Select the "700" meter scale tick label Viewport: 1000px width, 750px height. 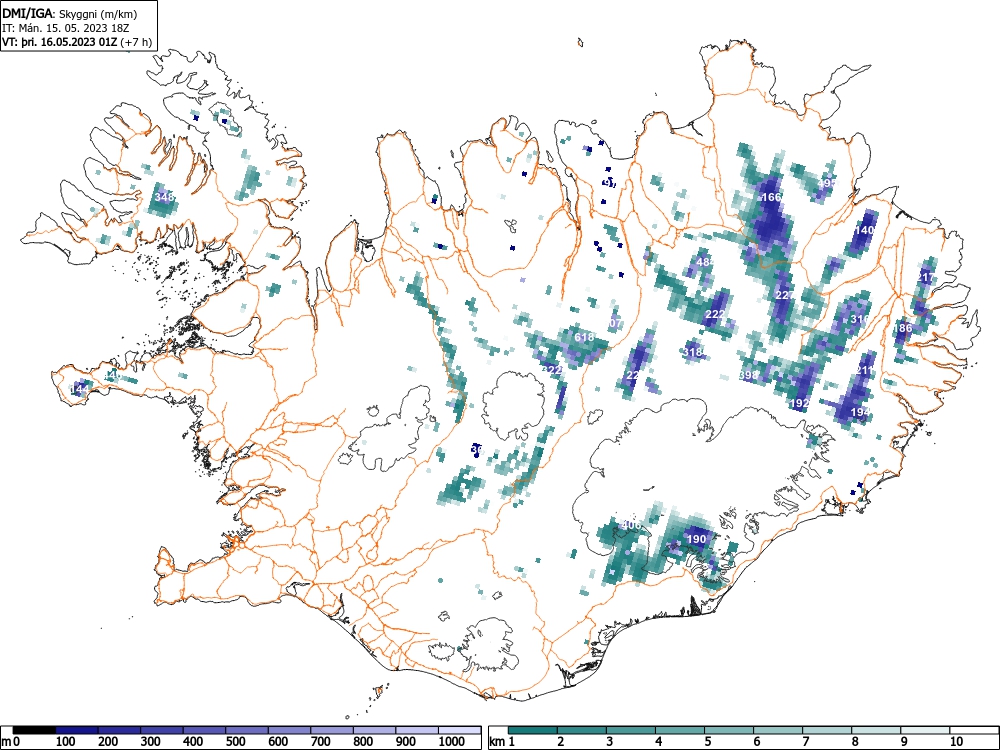click(321, 742)
